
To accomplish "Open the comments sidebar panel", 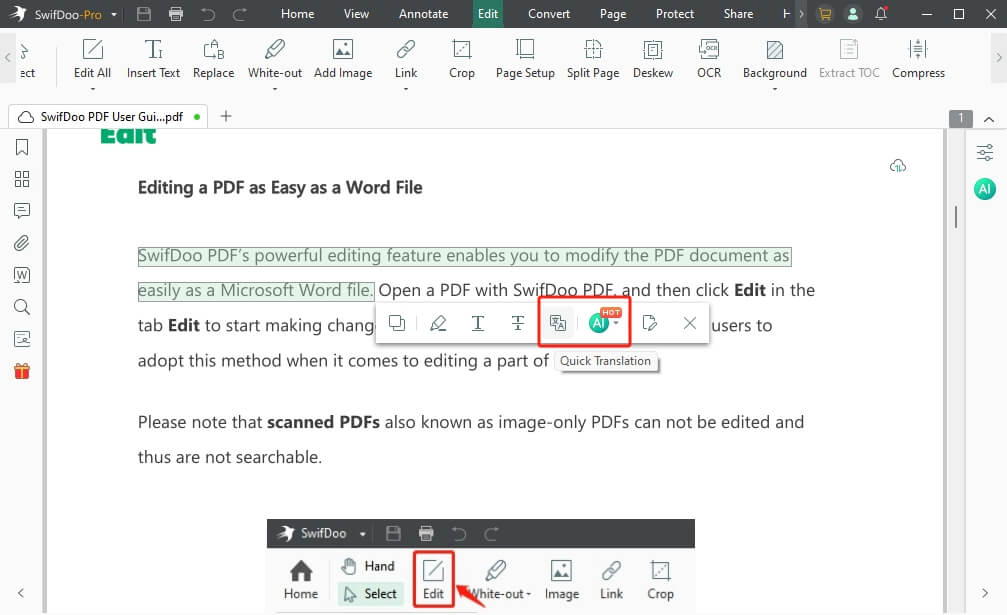I will pyautogui.click(x=22, y=211).
